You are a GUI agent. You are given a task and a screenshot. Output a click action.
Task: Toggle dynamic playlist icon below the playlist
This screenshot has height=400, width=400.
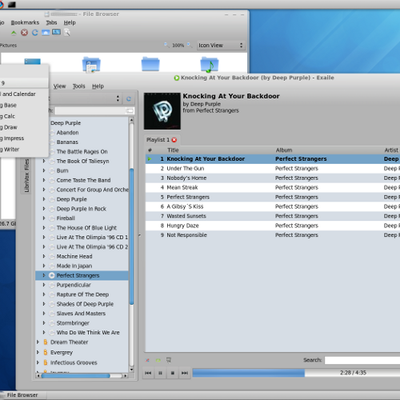169,360
